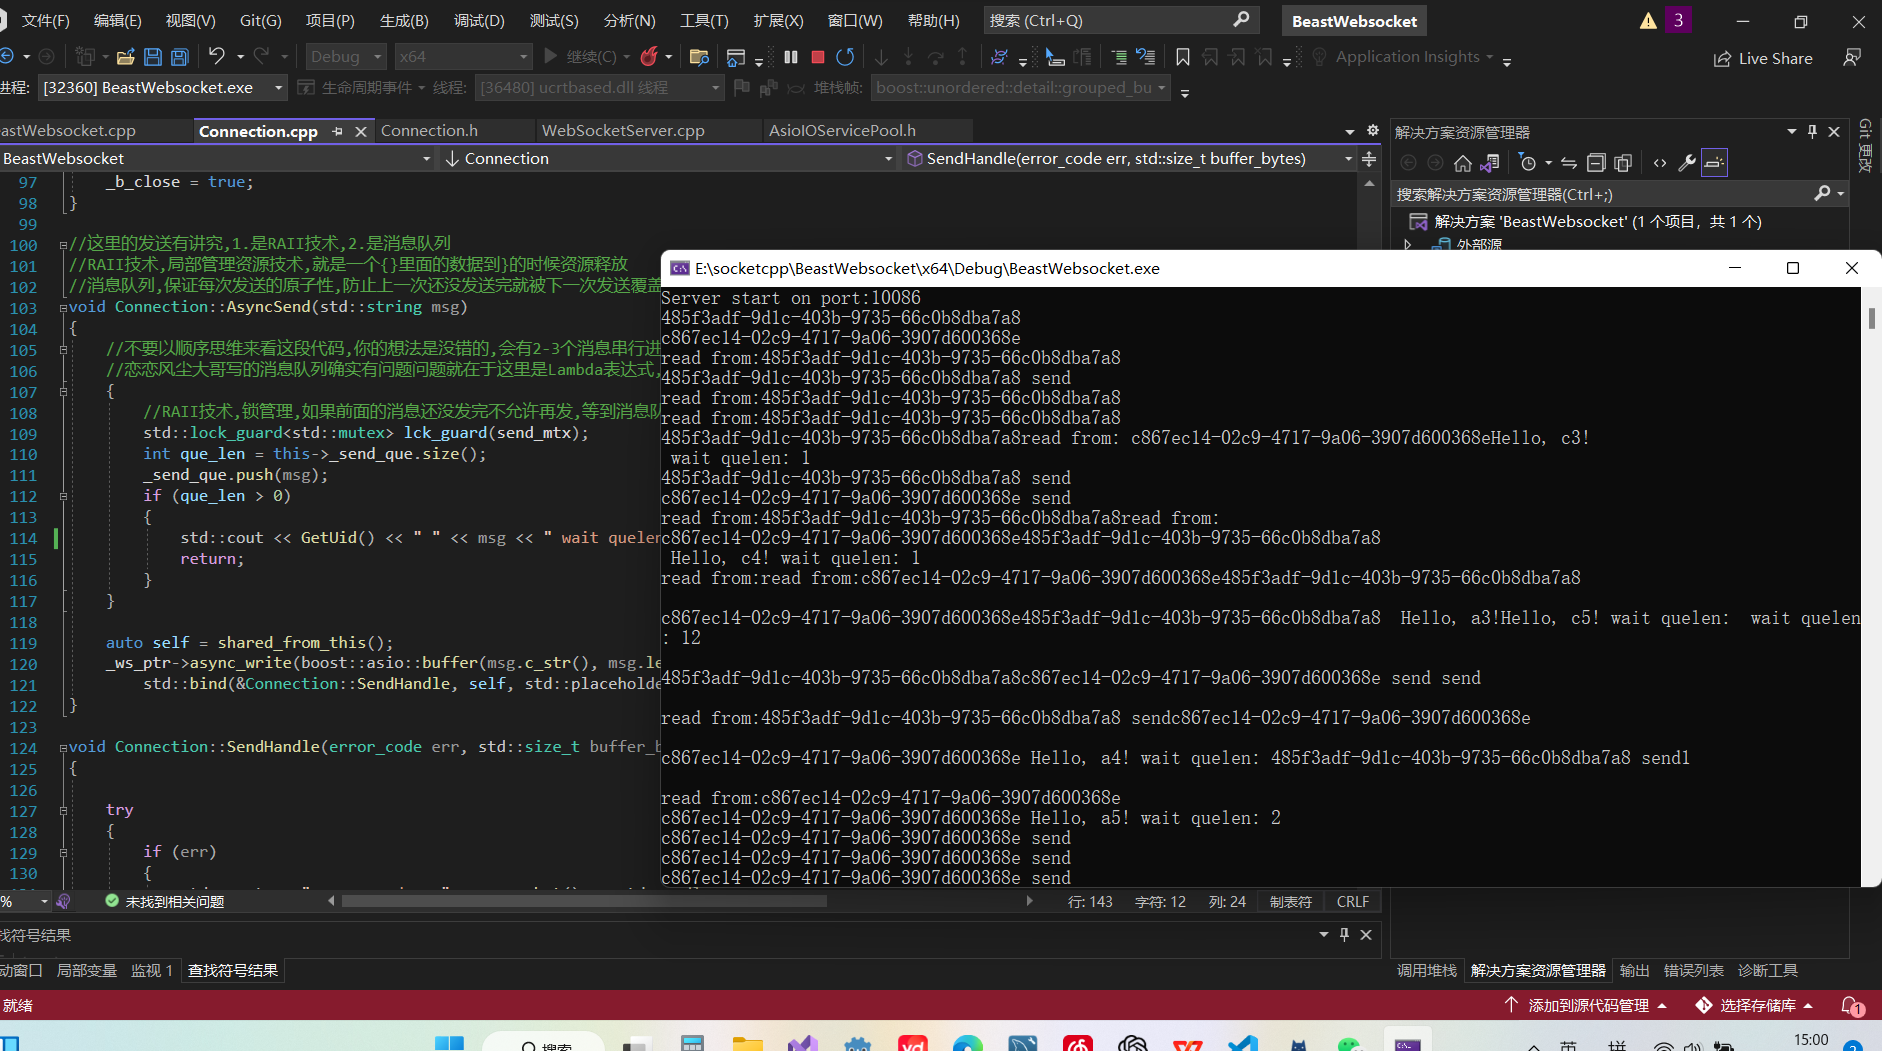Open the Git(G) menu

[x=260, y=21]
